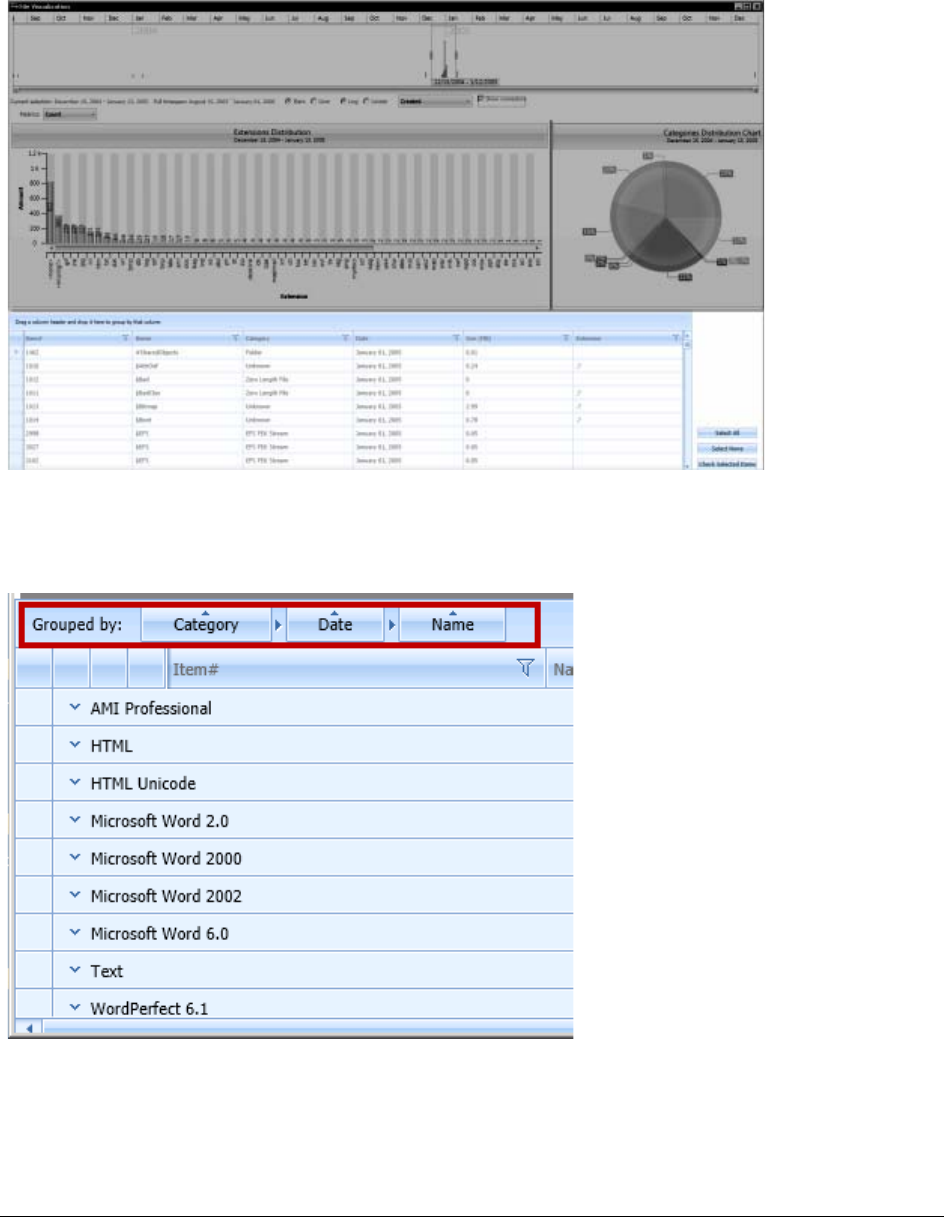The height and width of the screenshot is (1217, 944).
Task: Expand the Microsoft Word 6.0 group
Action: [74, 933]
